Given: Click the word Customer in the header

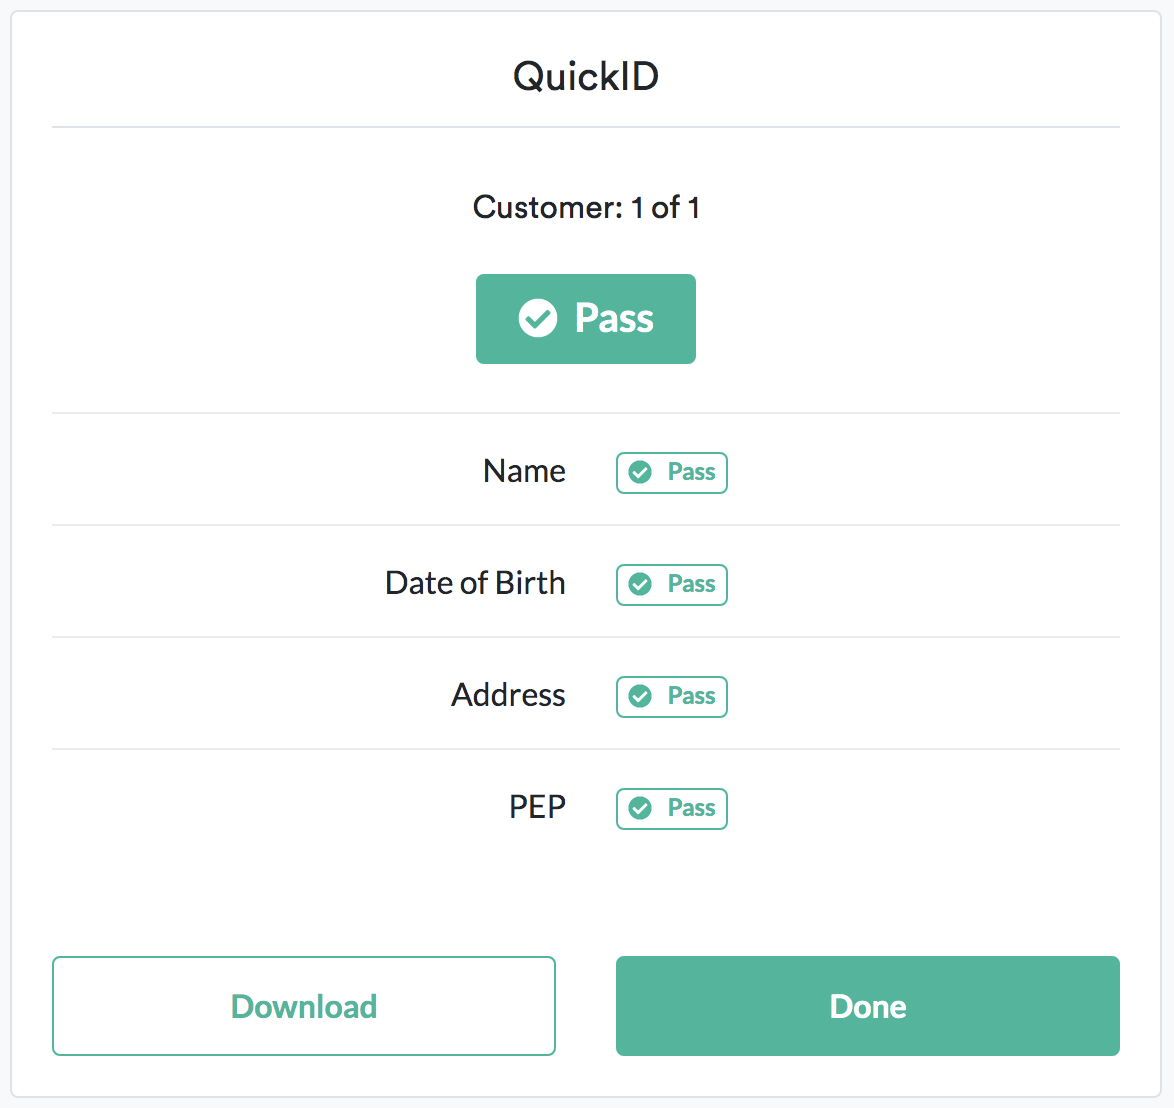Looking at the screenshot, I should (x=546, y=208).
